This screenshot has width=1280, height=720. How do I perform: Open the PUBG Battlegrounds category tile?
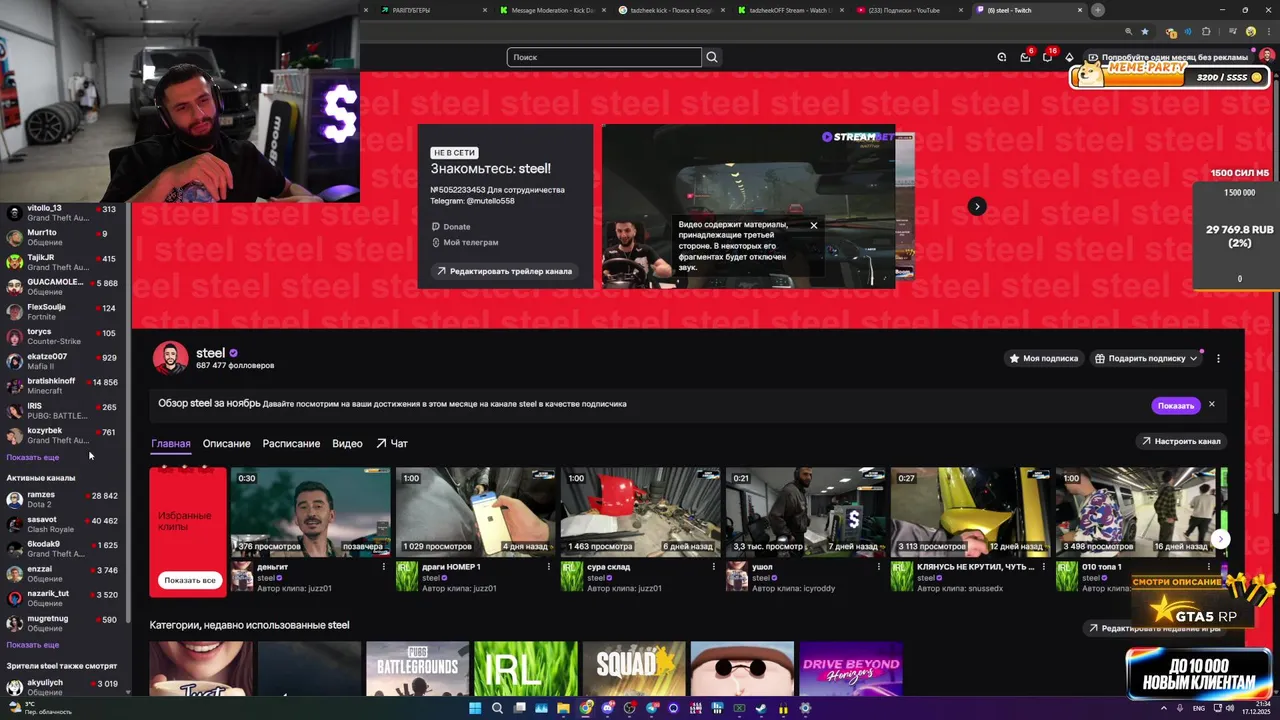pos(417,668)
